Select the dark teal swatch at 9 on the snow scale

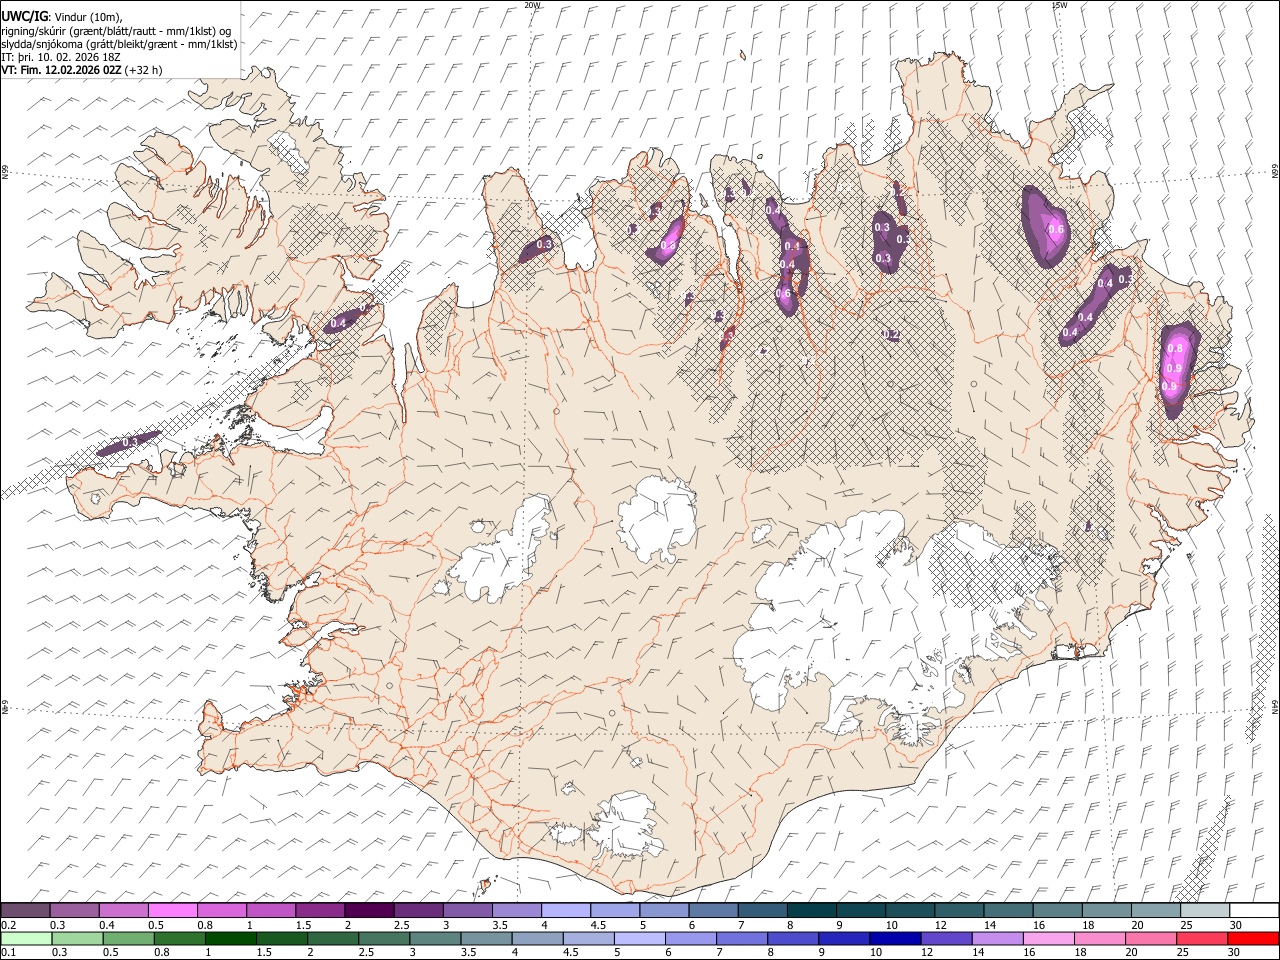click(860, 910)
